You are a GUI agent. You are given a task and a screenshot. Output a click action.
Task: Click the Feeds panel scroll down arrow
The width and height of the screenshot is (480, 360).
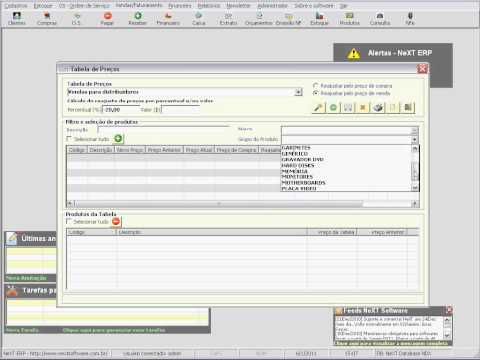coord(447,335)
